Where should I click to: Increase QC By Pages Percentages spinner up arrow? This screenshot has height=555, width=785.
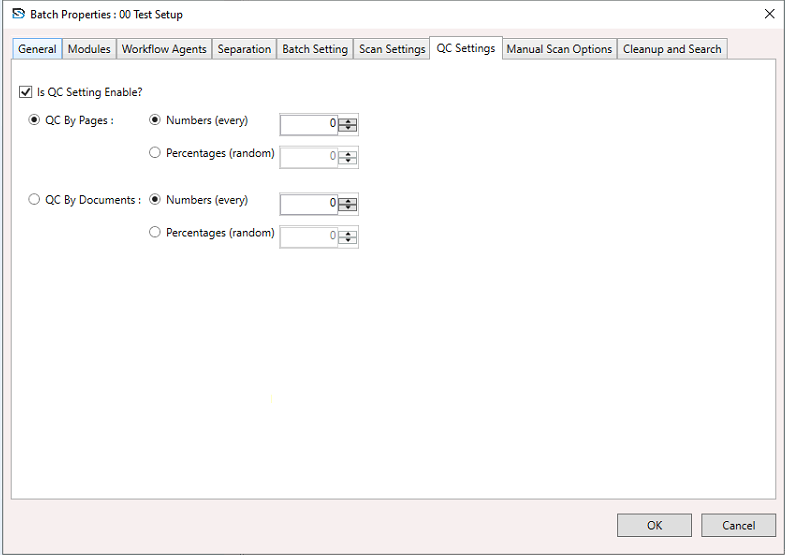click(348, 154)
